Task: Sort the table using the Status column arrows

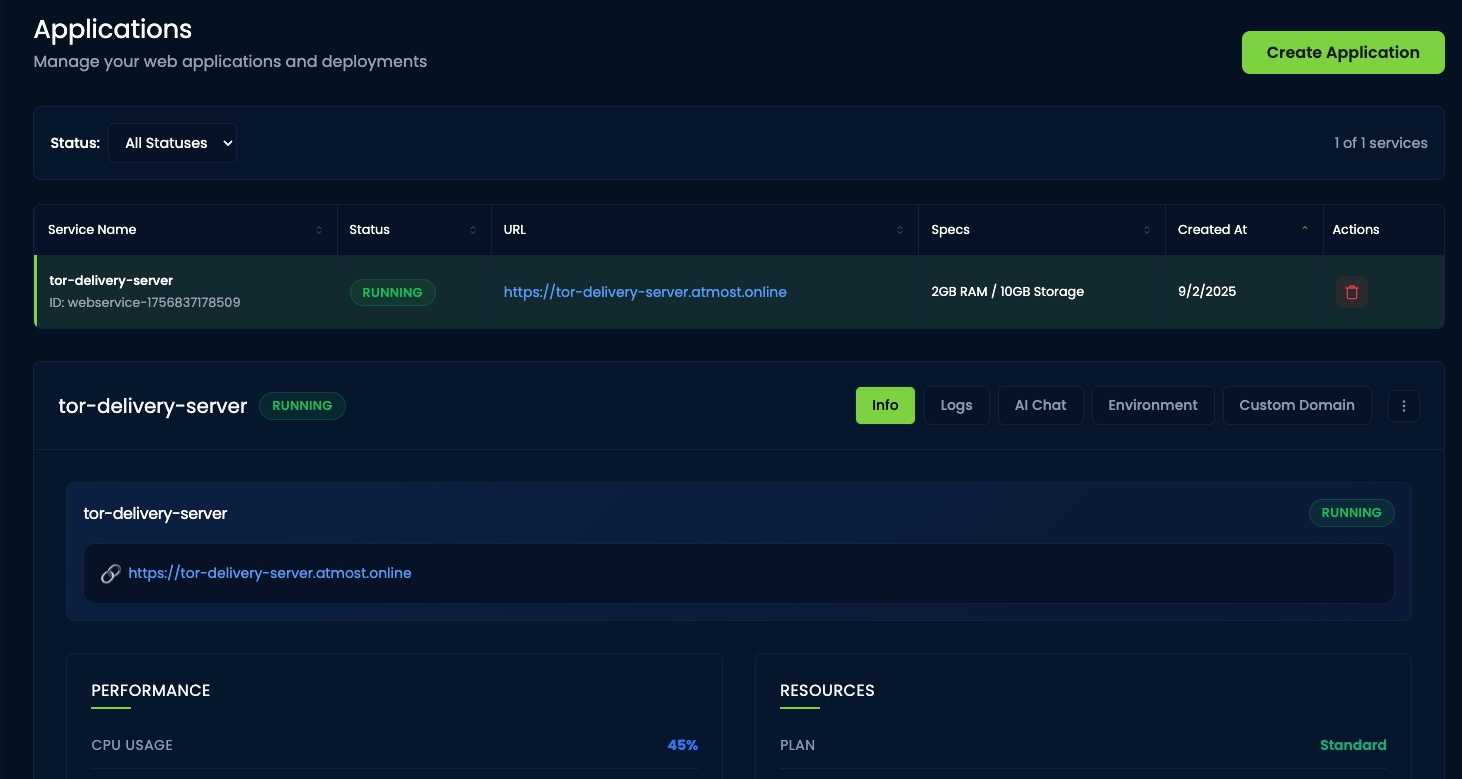Action: pos(473,229)
